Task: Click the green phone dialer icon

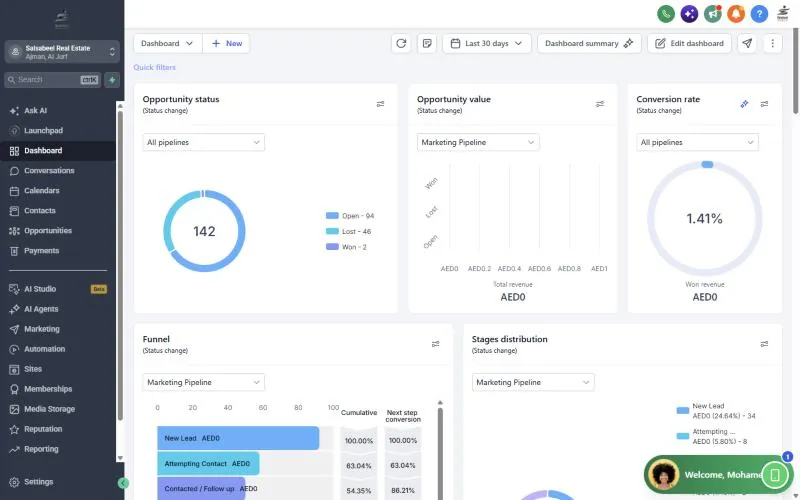Action: click(x=666, y=14)
